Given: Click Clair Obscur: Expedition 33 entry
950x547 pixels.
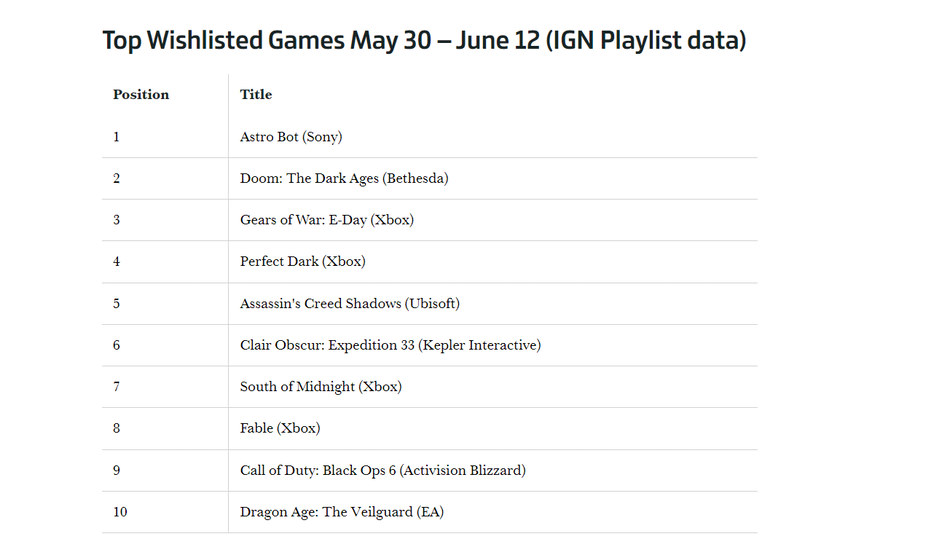Looking at the screenshot, I should 390,345.
